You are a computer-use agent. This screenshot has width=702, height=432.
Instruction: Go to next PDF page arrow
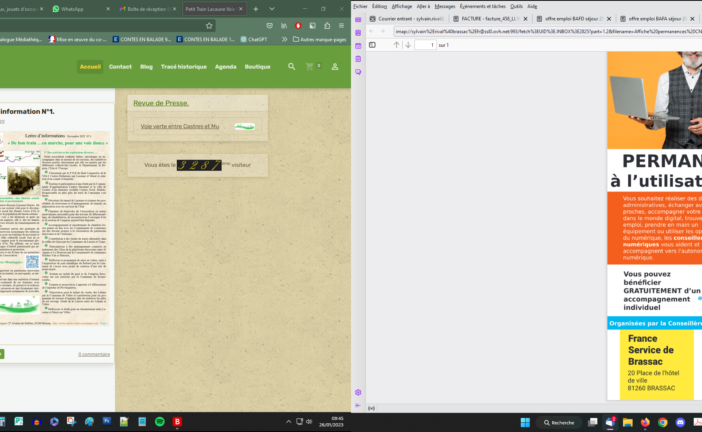[x=408, y=45]
